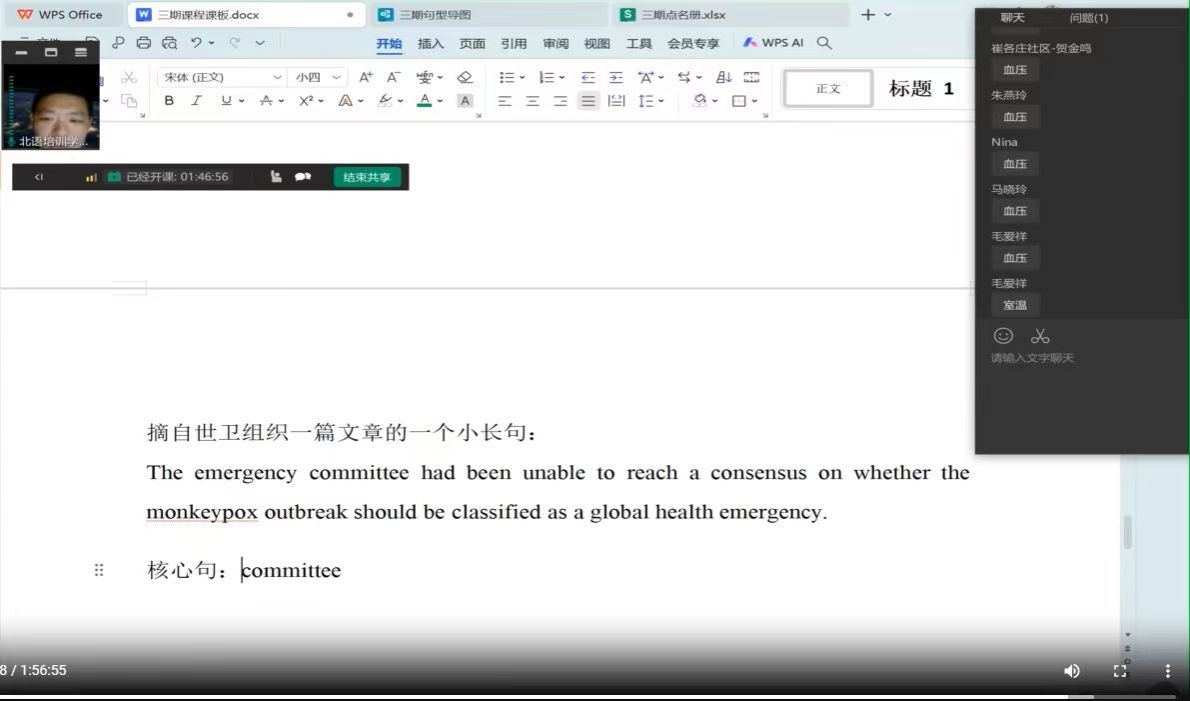This screenshot has height=701, width=1190.
Task: Toggle bold formatting in the ribbon
Action: tap(169, 101)
